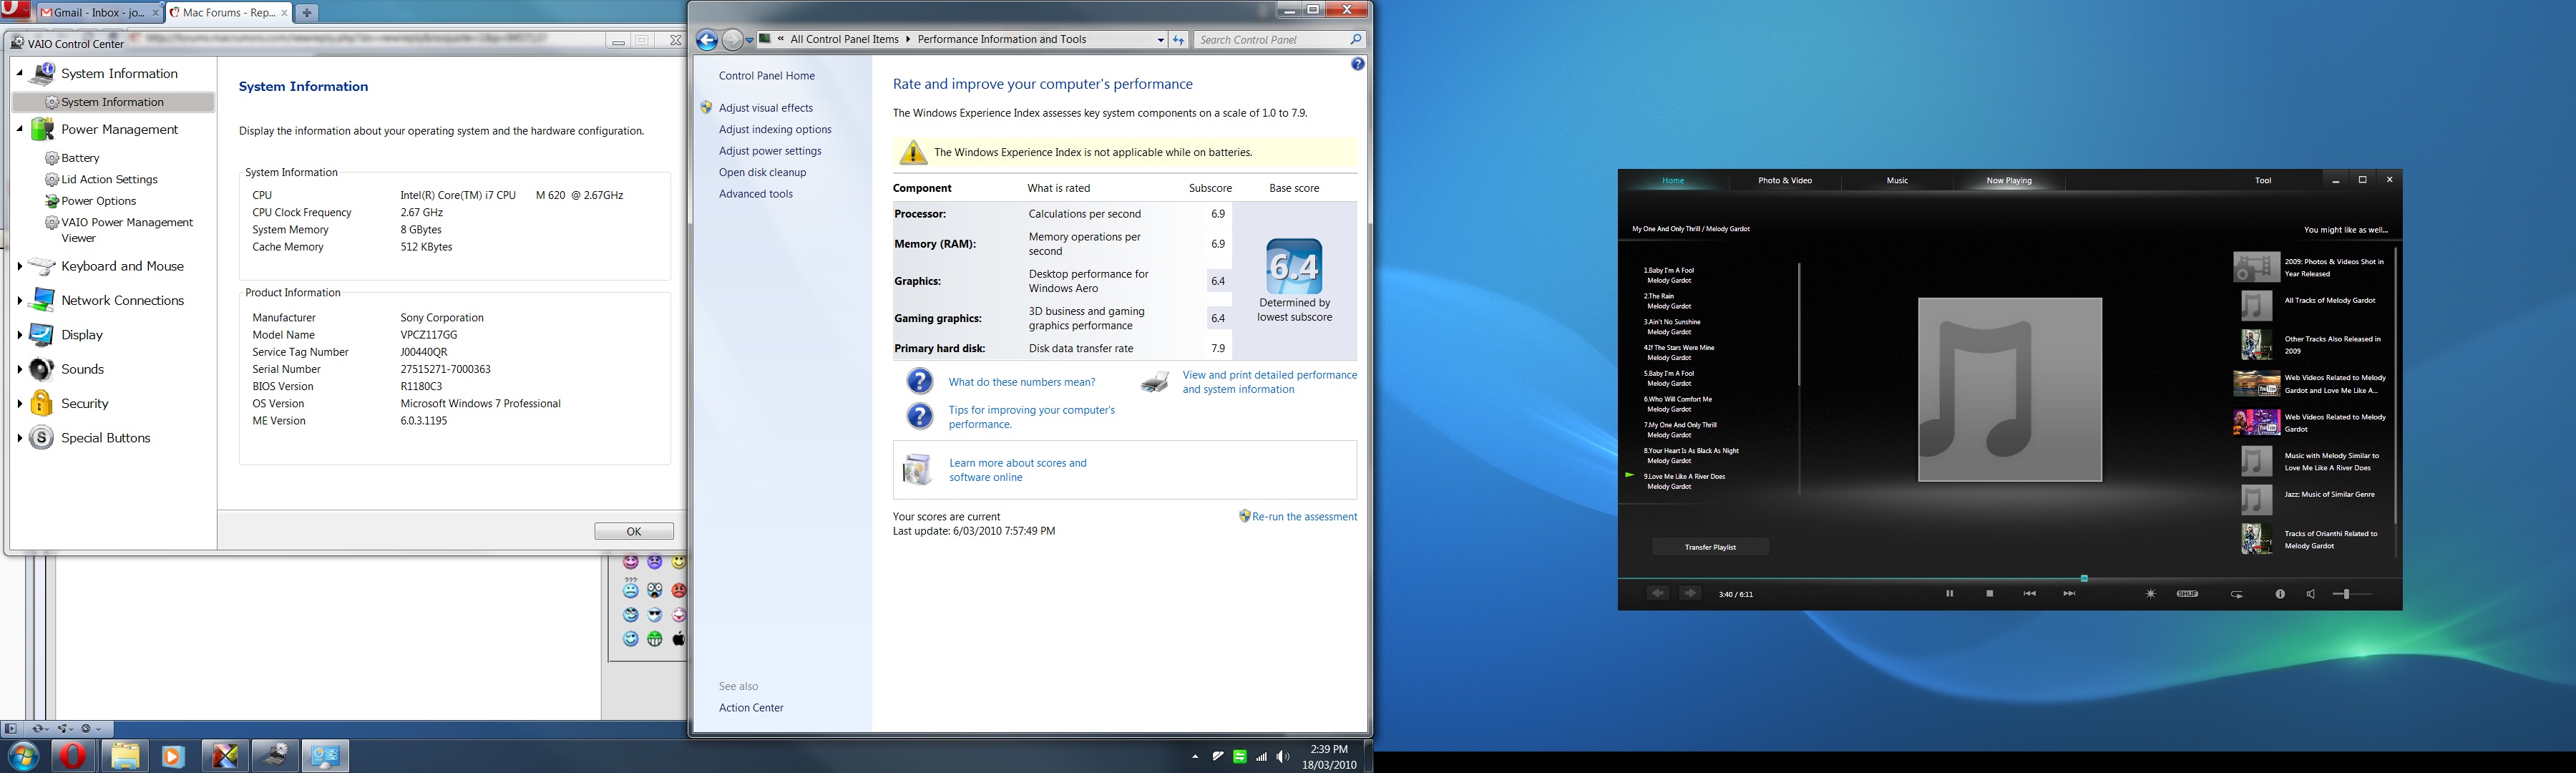
Task: Click Re-run the assessment link
Action: [x=1303, y=517]
